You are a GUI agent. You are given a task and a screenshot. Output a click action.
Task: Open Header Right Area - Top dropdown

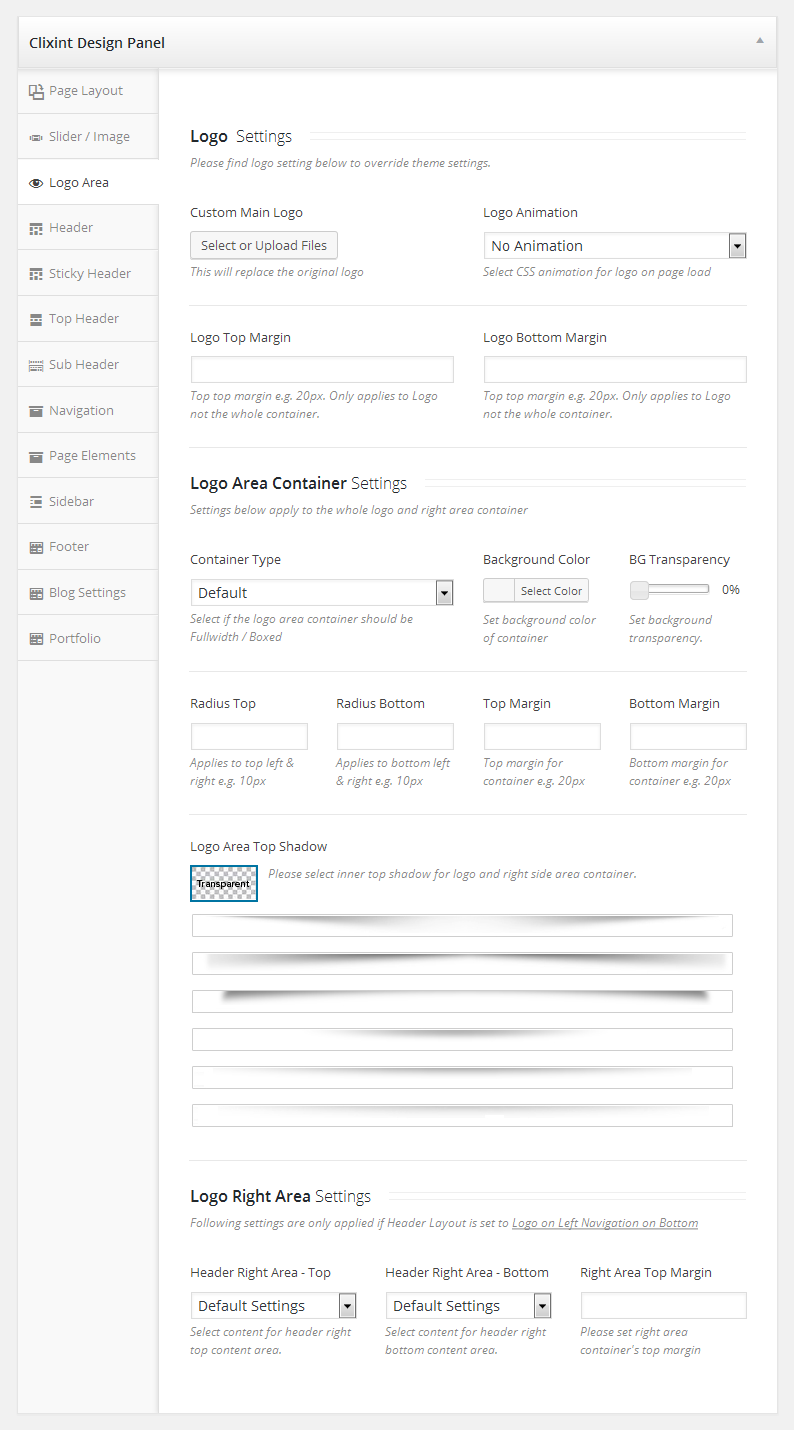(273, 1306)
